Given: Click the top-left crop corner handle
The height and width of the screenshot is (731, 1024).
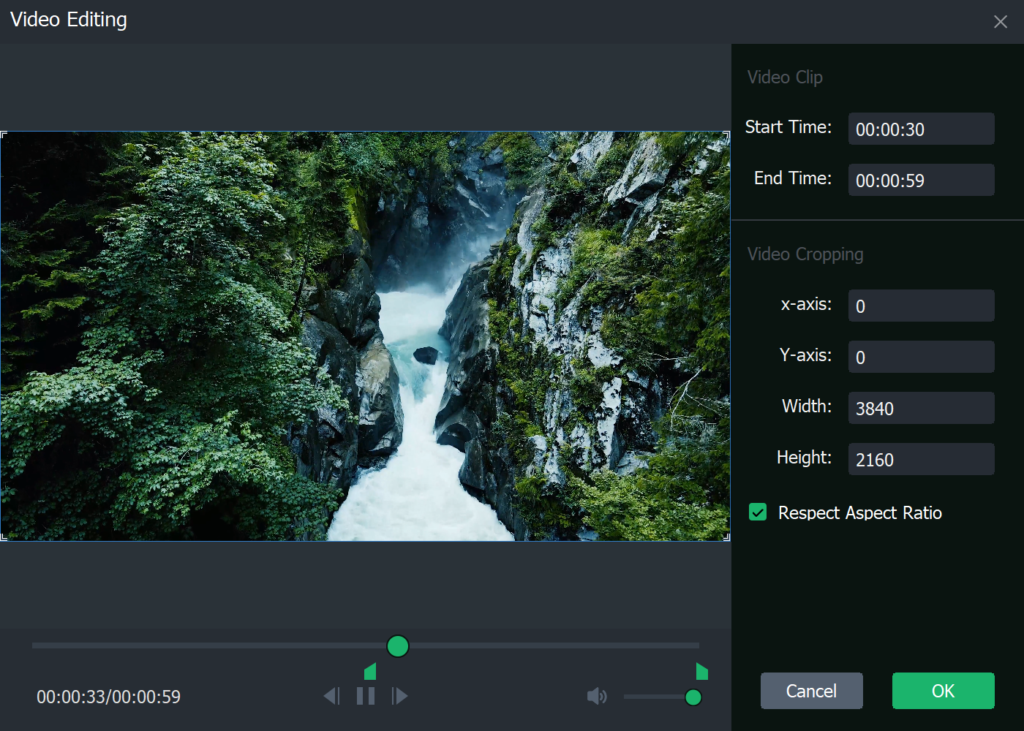Looking at the screenshot, I should 4,135.
